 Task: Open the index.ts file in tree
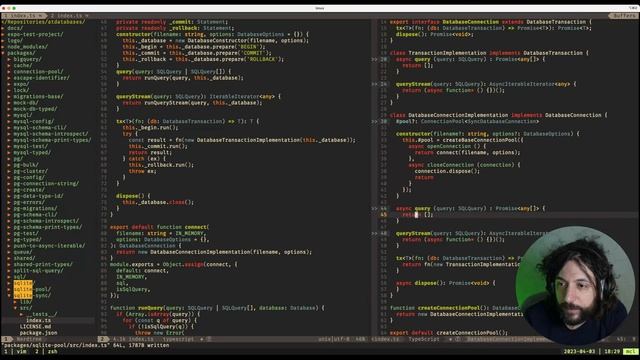point(38,321)
